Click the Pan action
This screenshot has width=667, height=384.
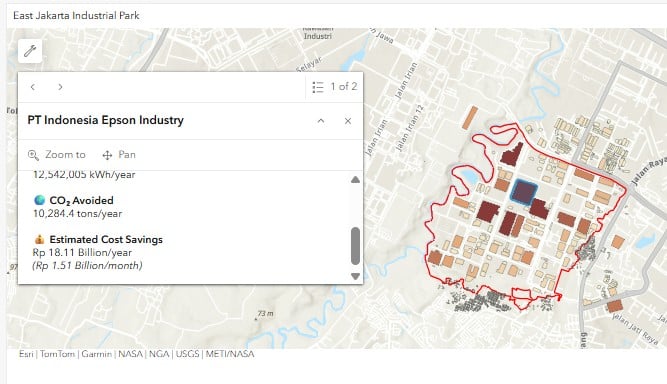coord(119,155)
